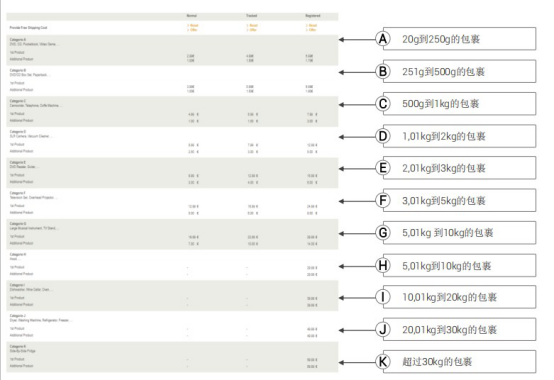Click the circled letter A marker
This screenshot has width=554, height=380.
coord(383,39)
